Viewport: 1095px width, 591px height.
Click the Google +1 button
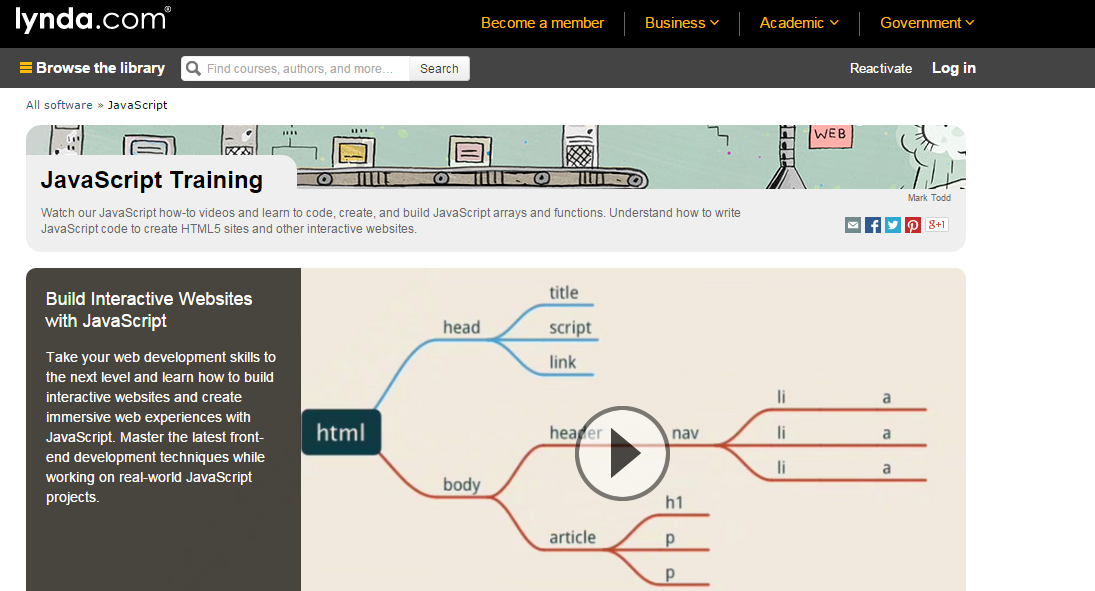tap(937, 225)
